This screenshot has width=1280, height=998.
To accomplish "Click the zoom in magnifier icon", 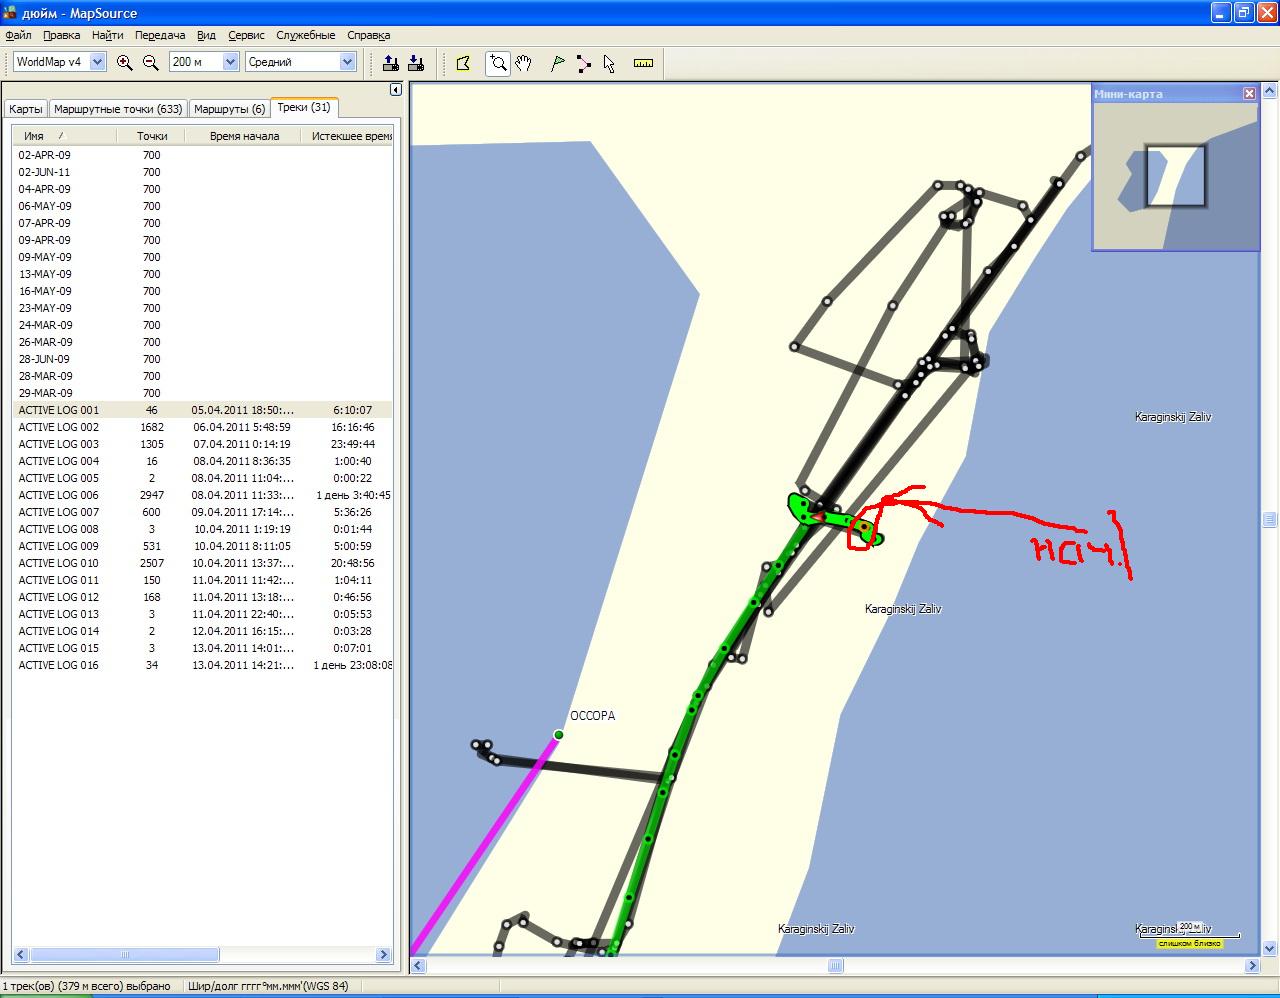I will coord(124,63).
